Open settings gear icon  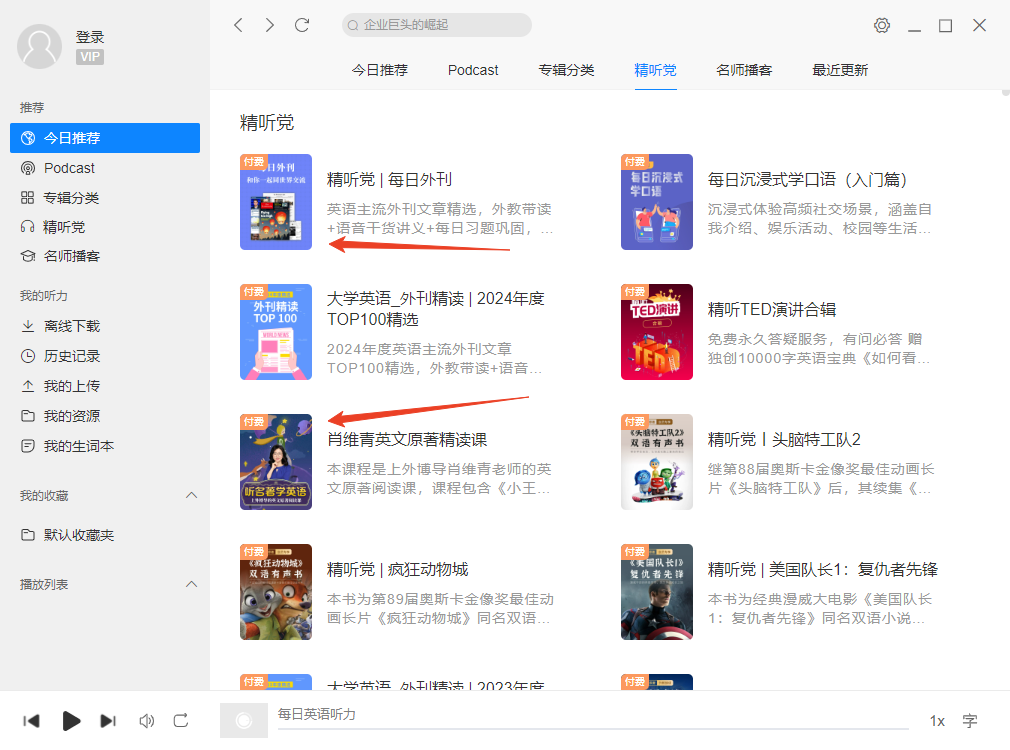(x=882, y=25)
